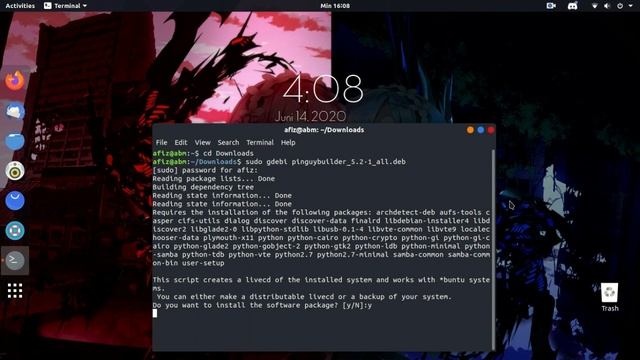
Task: Open the File menu in terminal
Action: (161, 142)
